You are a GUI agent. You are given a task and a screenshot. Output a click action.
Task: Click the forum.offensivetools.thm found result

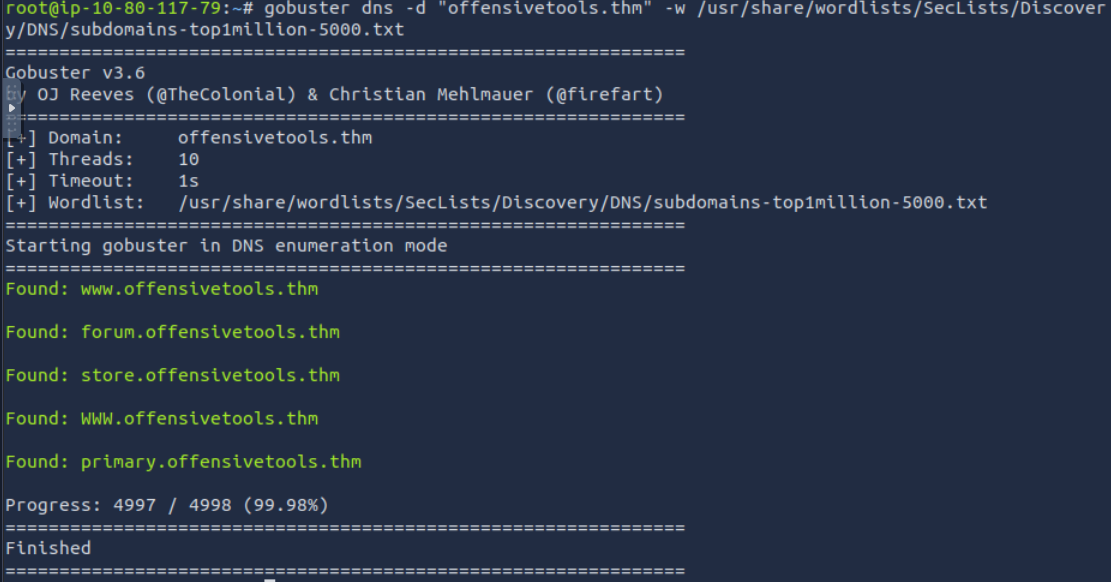(x=210, y=332)
